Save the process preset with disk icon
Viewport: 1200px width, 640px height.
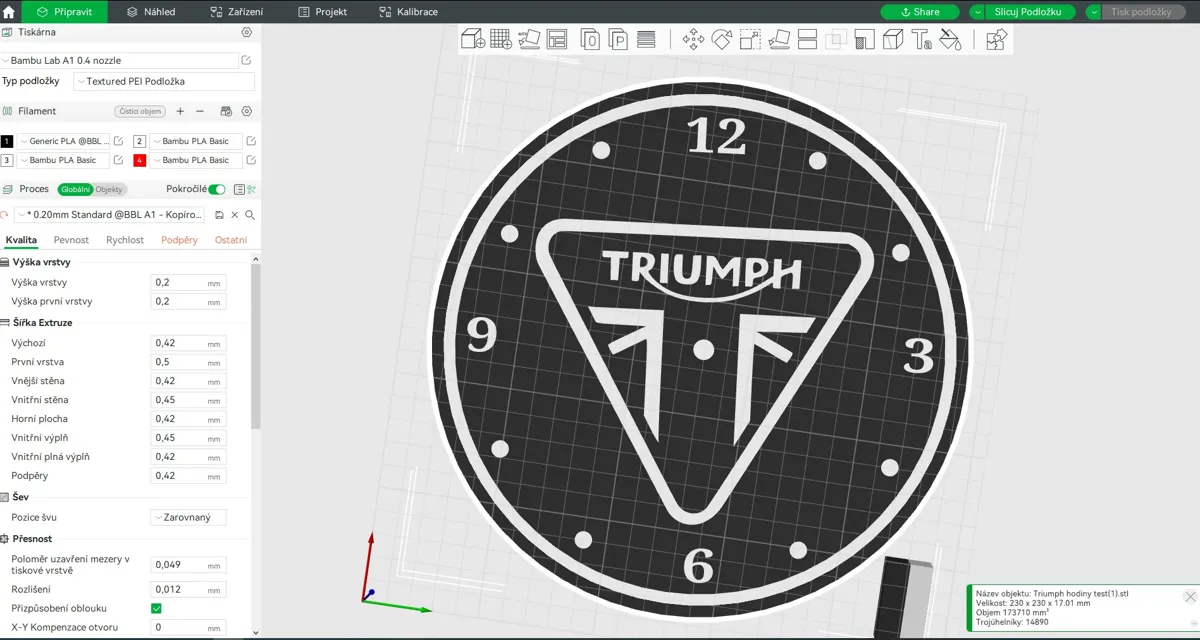coord(220,215)
